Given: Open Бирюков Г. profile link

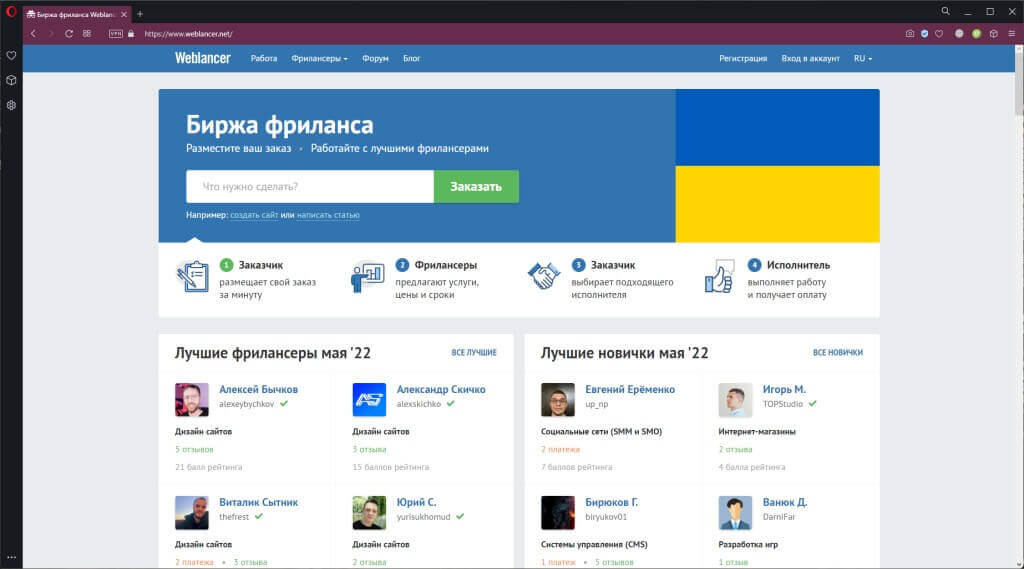Looking at the screenshot, I should tap(611, 502).
